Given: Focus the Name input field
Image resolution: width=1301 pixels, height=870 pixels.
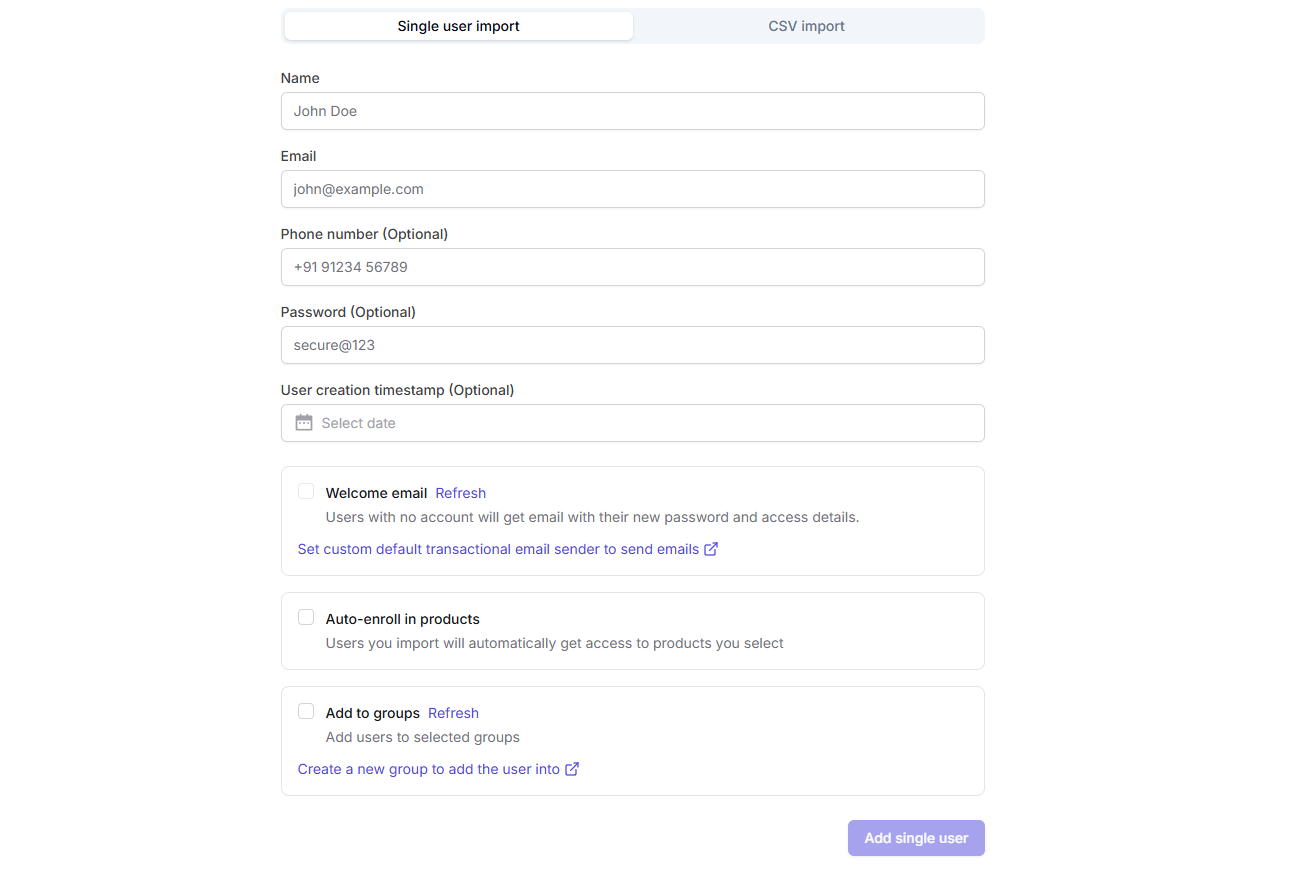Looking at the screenshot, I should [x=632, y=111].
